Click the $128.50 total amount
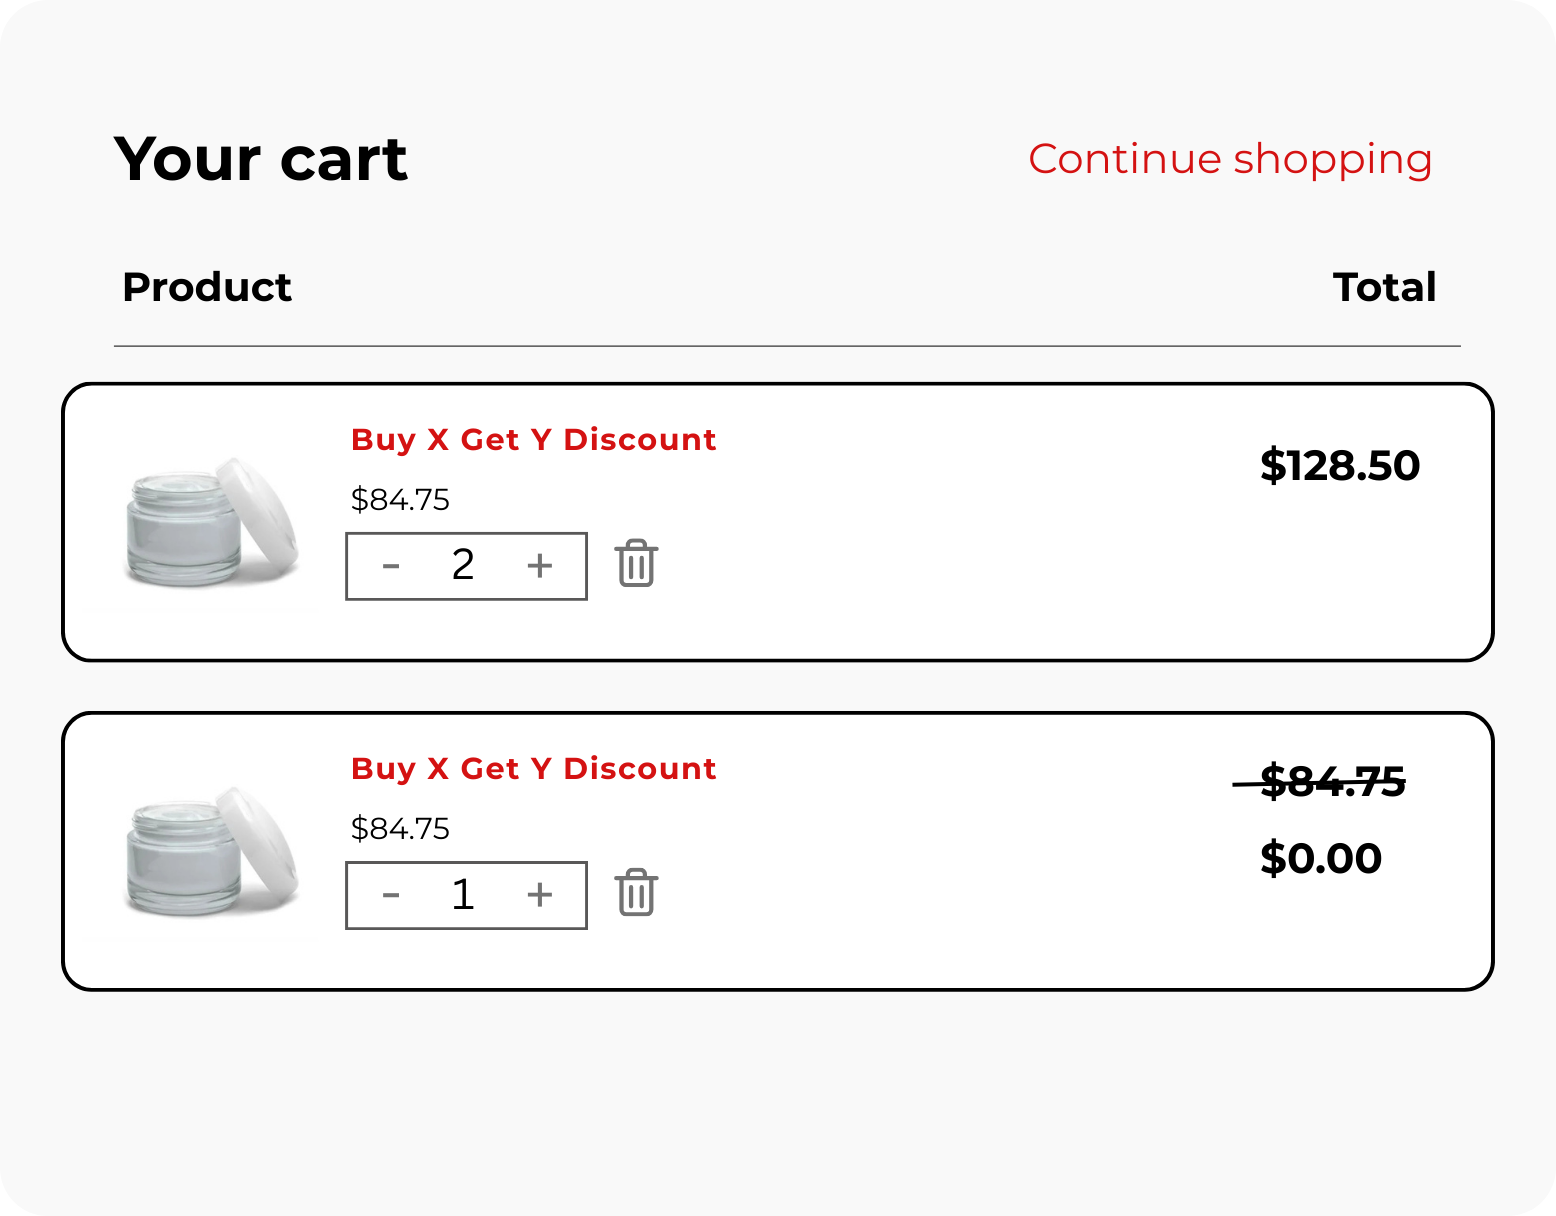 click(1339, 466)
